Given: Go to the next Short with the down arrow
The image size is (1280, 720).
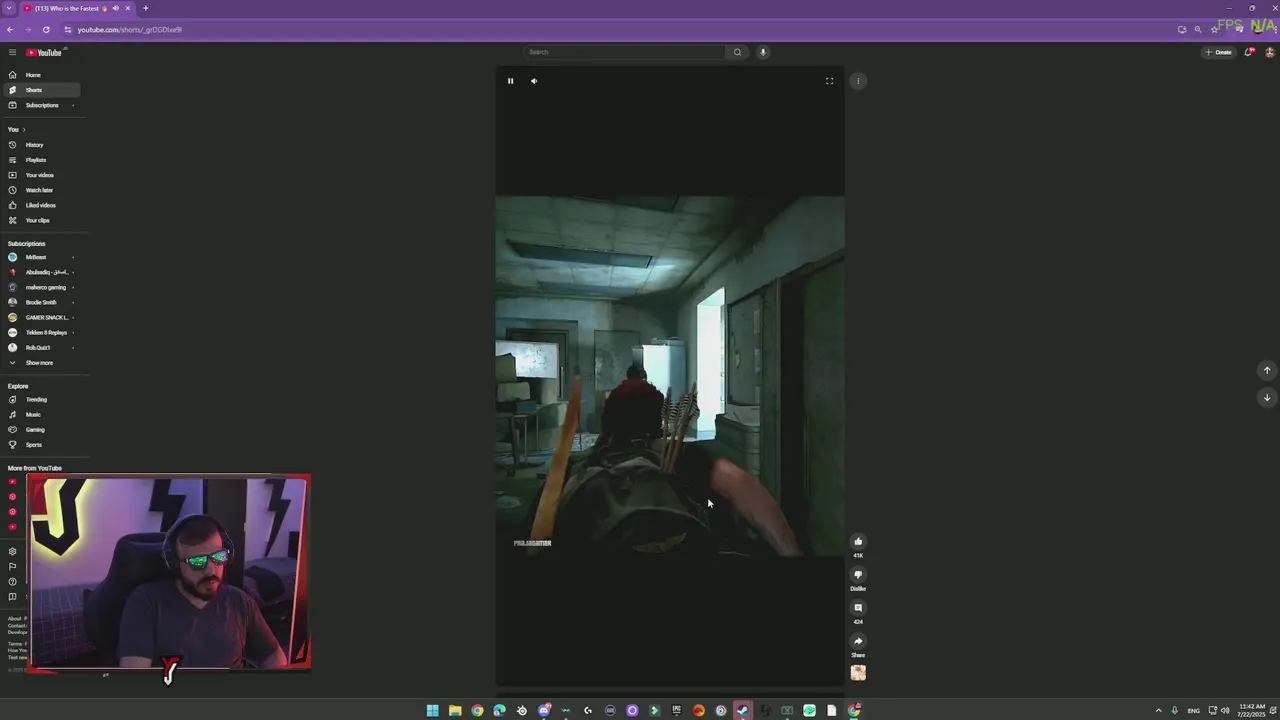Looking at the screenshot, I should click(1267, 397).
